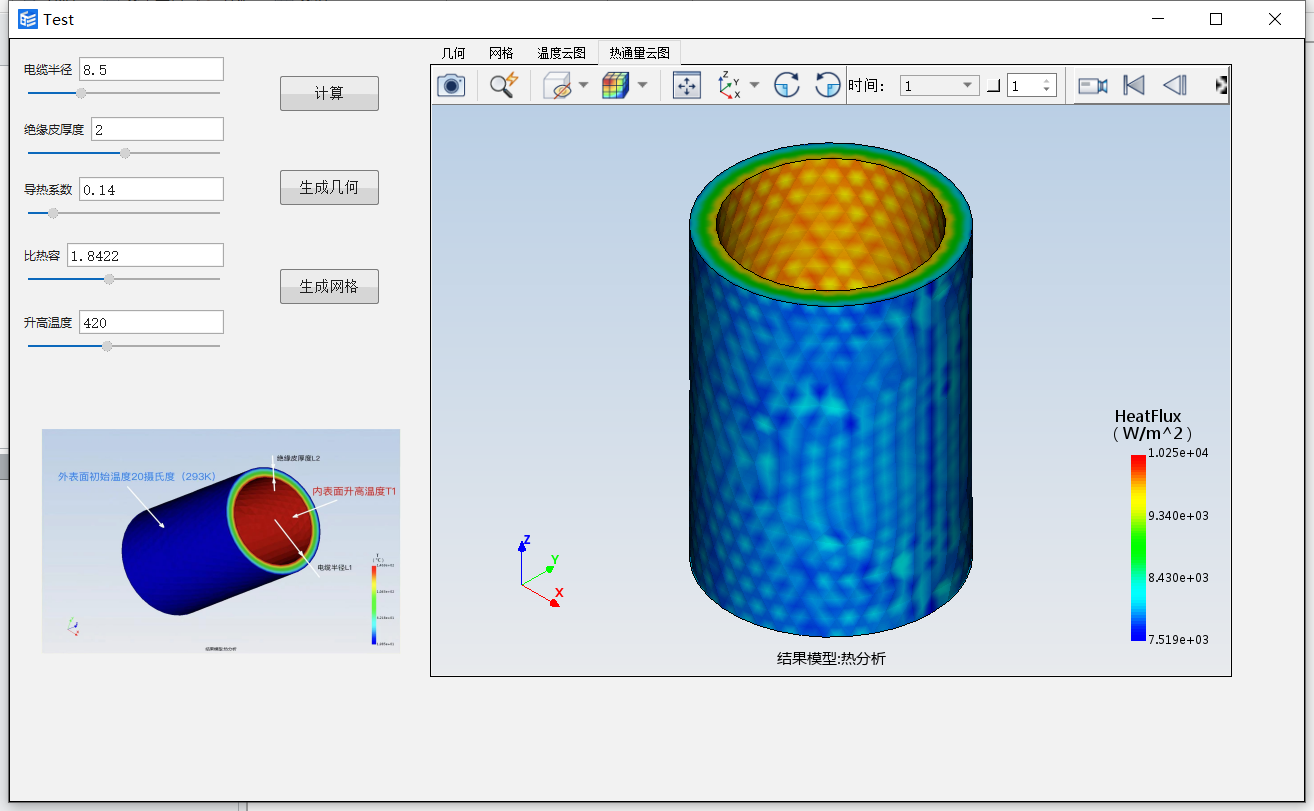
Task: Click the 结果模型:热分析 caption
Action: coord(831,658)
